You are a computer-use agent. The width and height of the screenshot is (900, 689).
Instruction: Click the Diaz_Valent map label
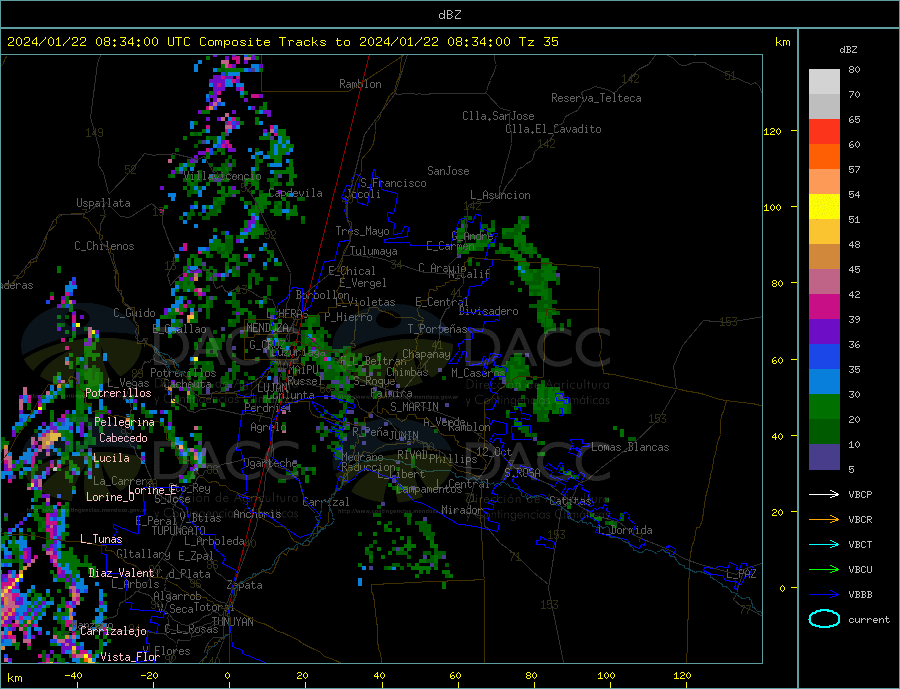[121, 573]
